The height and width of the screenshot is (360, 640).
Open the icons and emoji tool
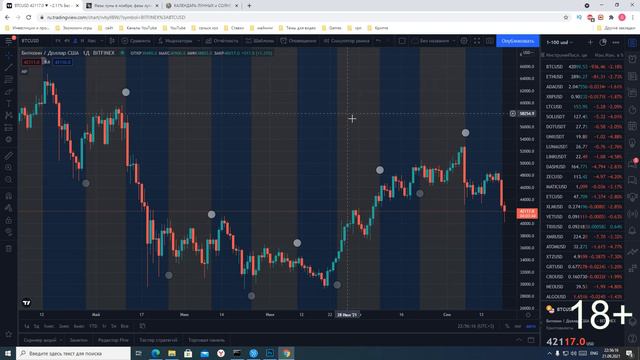[9, 140]
